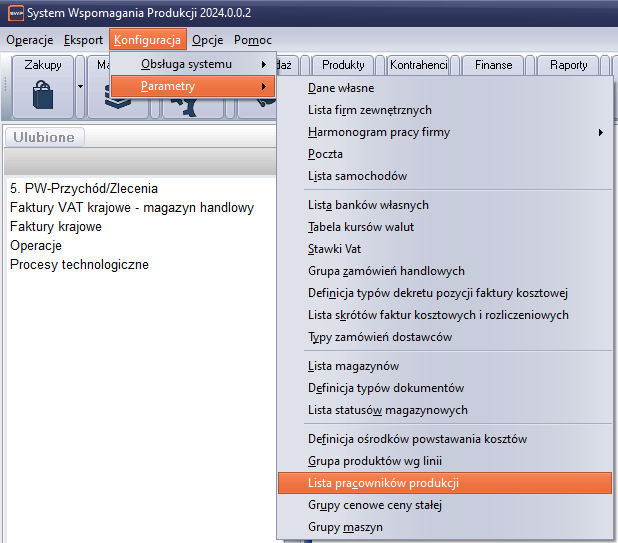The width and height of the screenshot is (618, 543).
Task: Switch to the Ulubione tab
Action: pyautogui.click(x=45, y=137)
